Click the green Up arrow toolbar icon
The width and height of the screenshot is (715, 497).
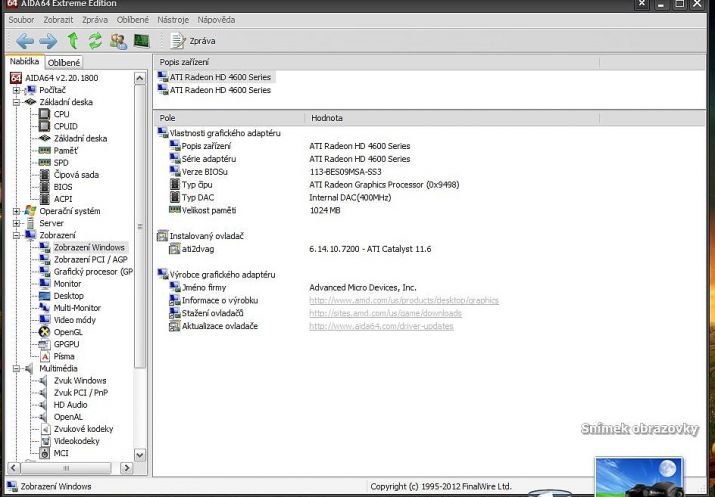coord(73,41)
